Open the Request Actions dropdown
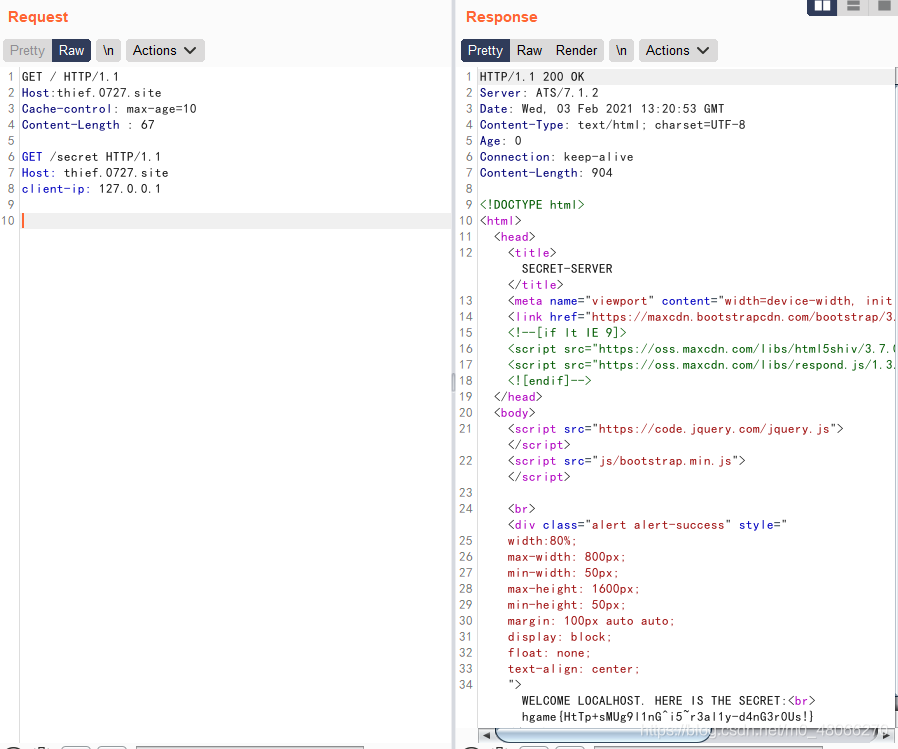This screenshot has width=898, height=749. [165, 50]
